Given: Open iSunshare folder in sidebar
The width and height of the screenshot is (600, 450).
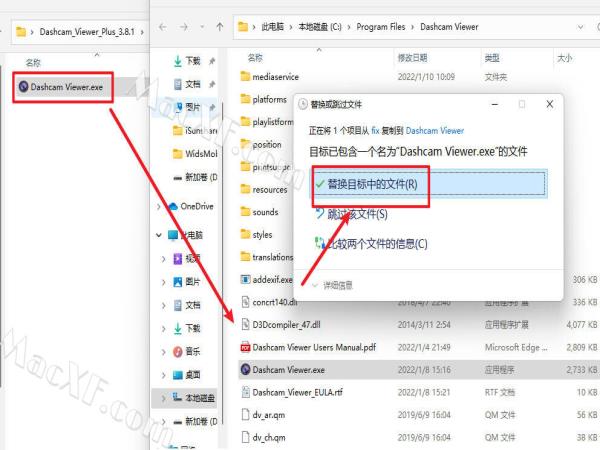Looking at the screenshot, I should point(195,130).
